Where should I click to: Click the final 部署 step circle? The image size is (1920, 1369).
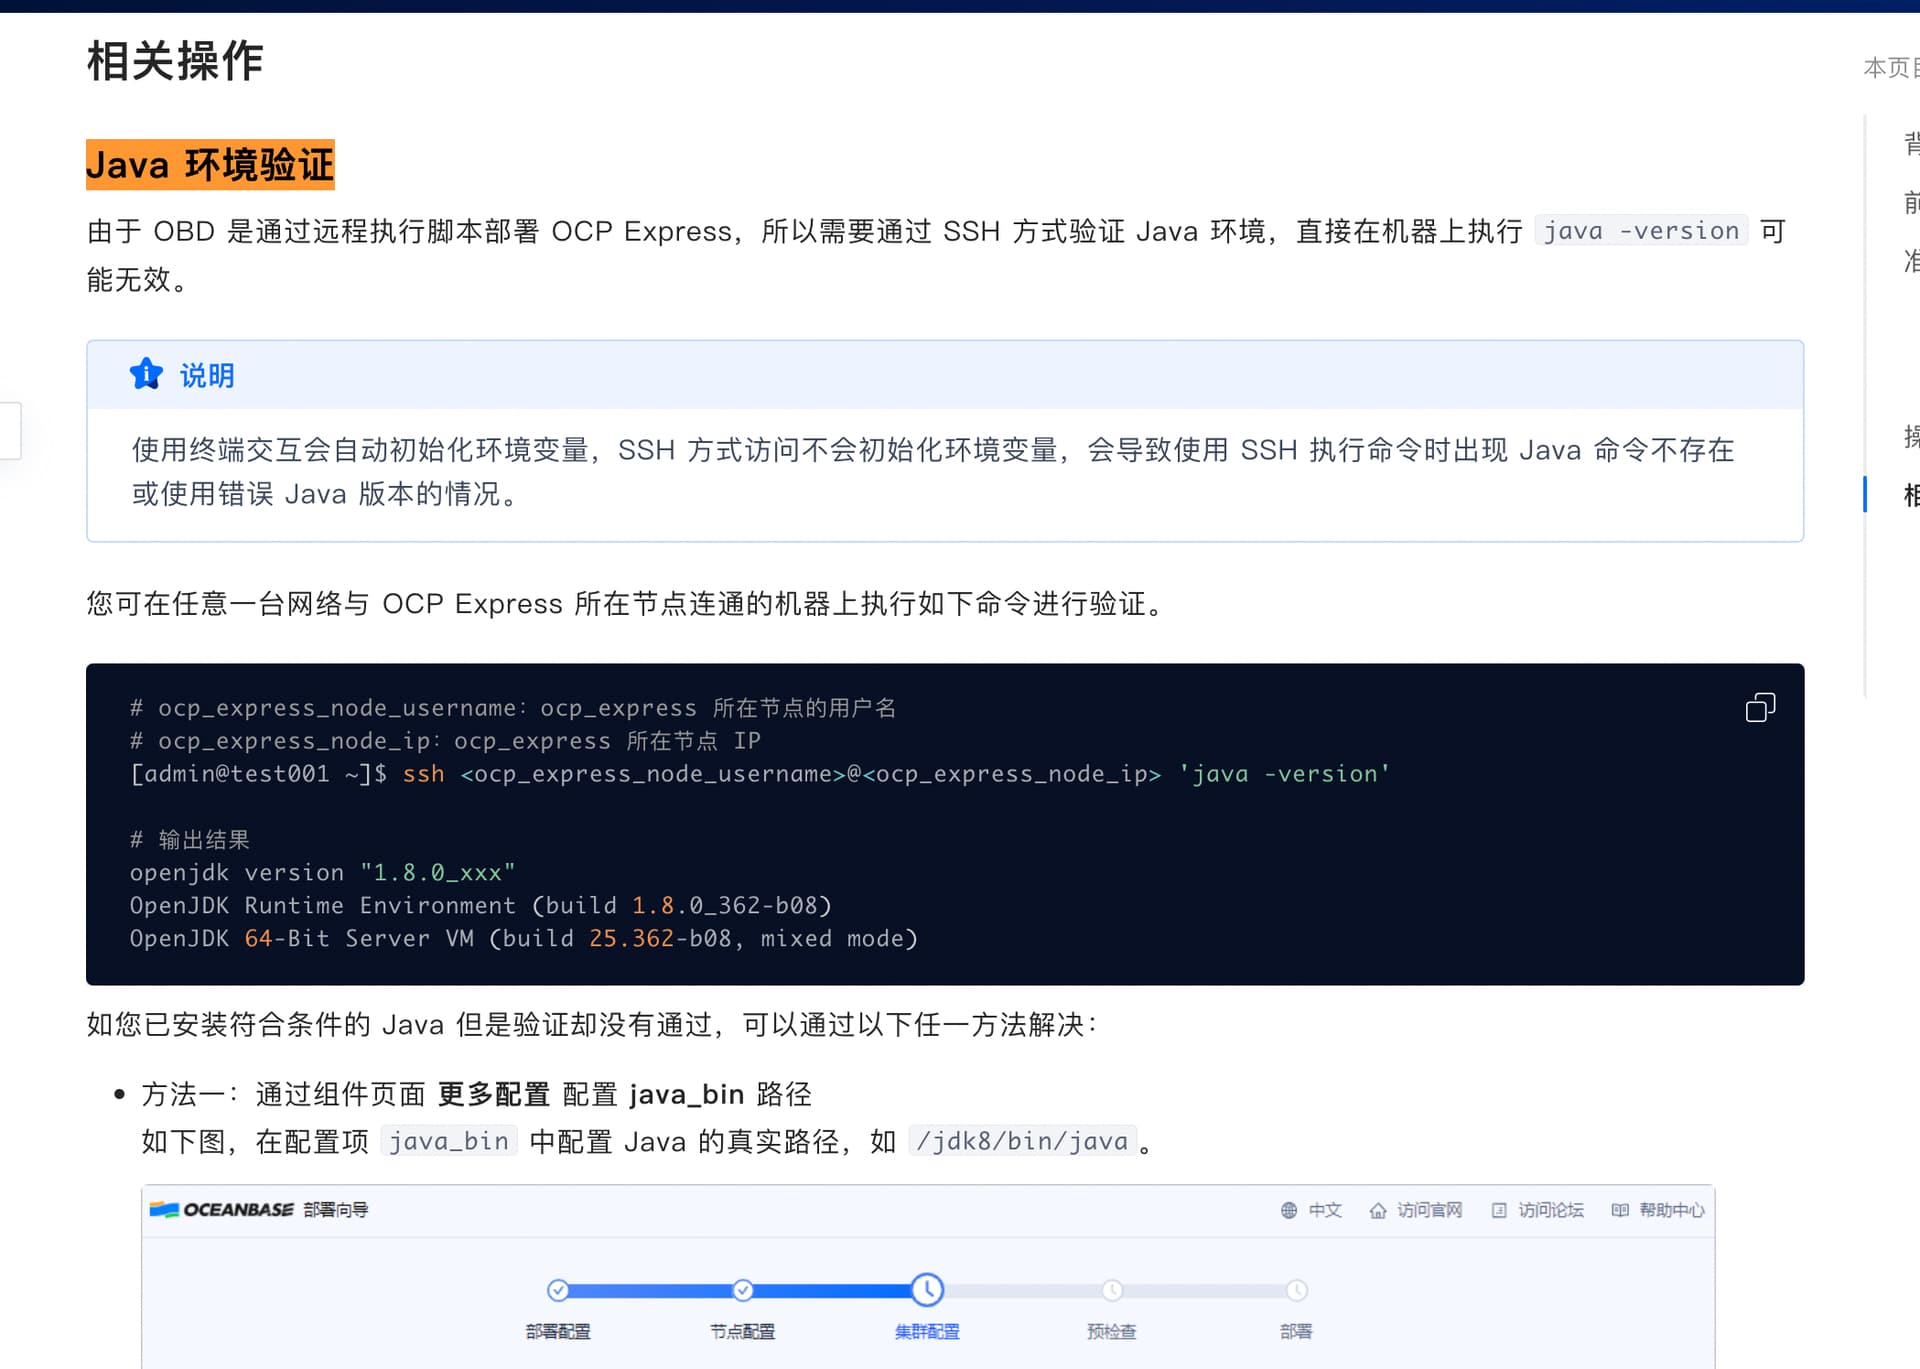tap(1296, 1290)
